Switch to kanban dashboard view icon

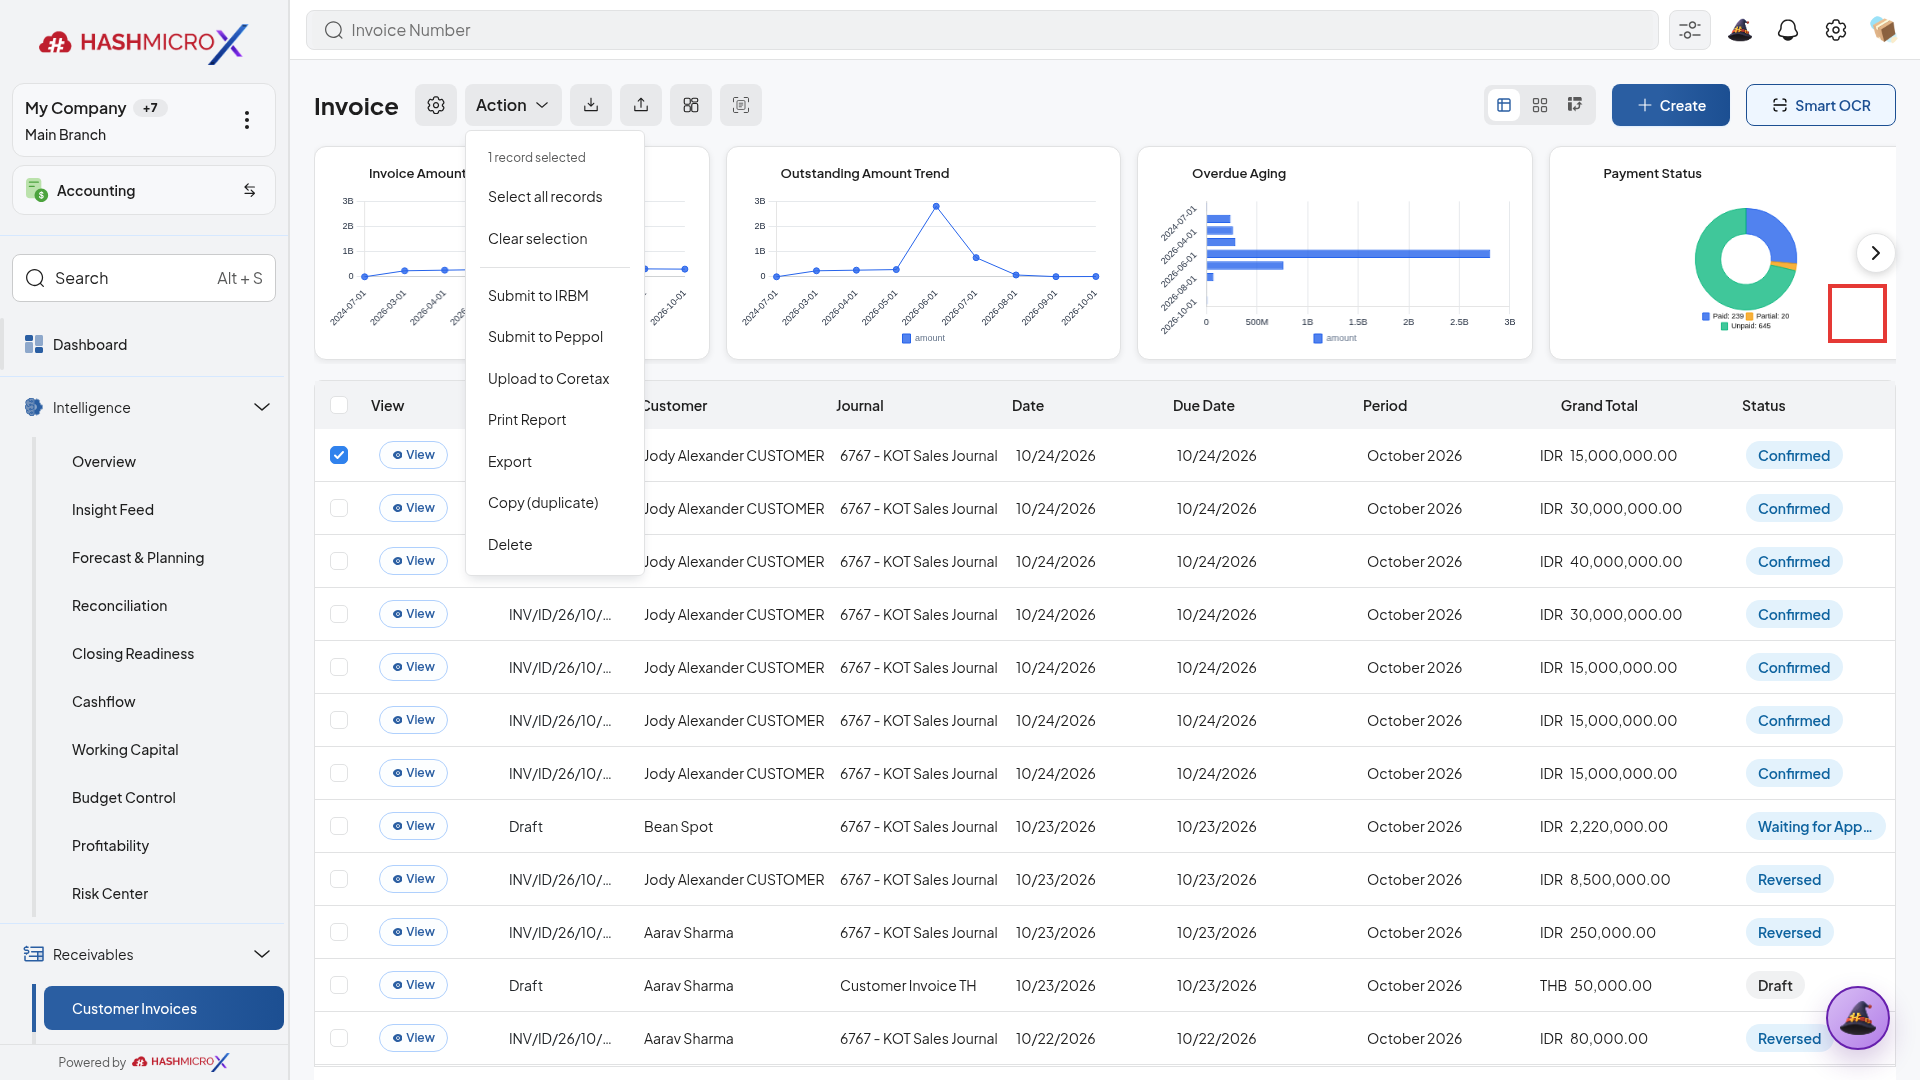tap(1575, 105)
